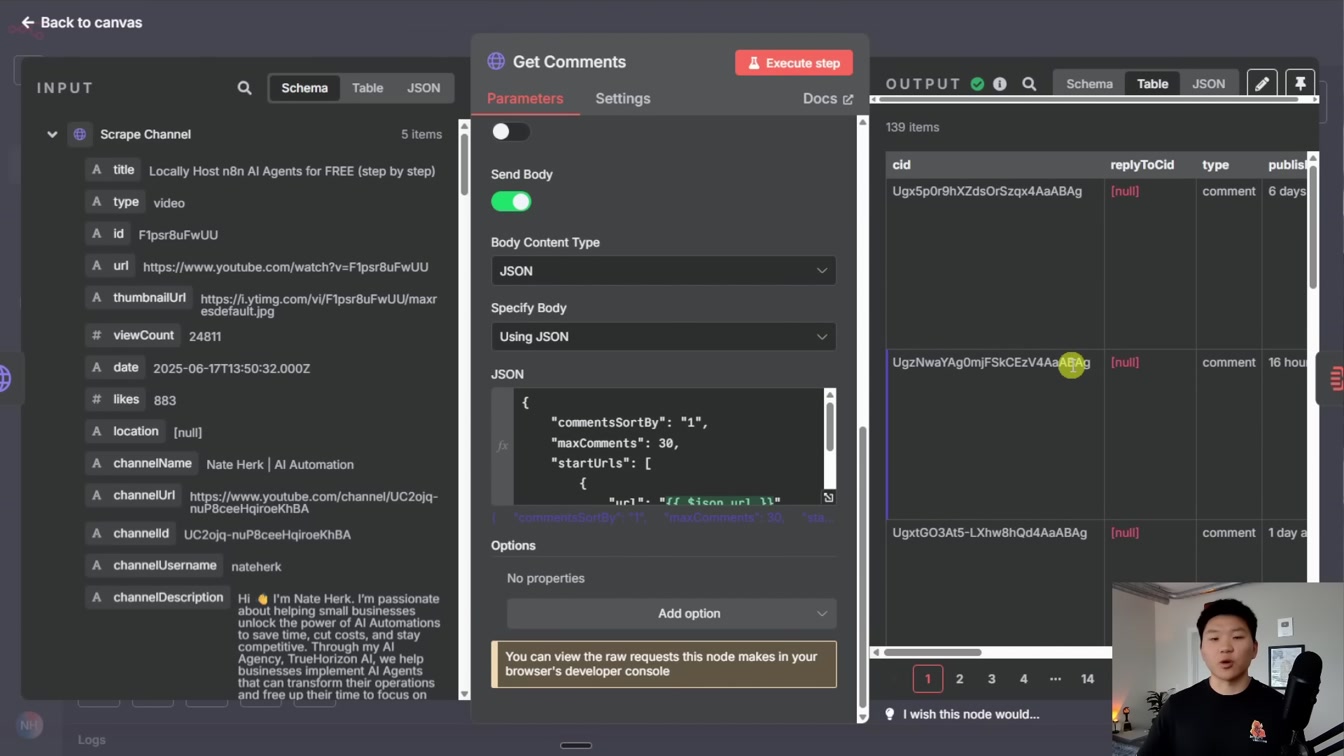Click the cid column header
This screenshot has width=1344, height=756.
click(995, 165)
